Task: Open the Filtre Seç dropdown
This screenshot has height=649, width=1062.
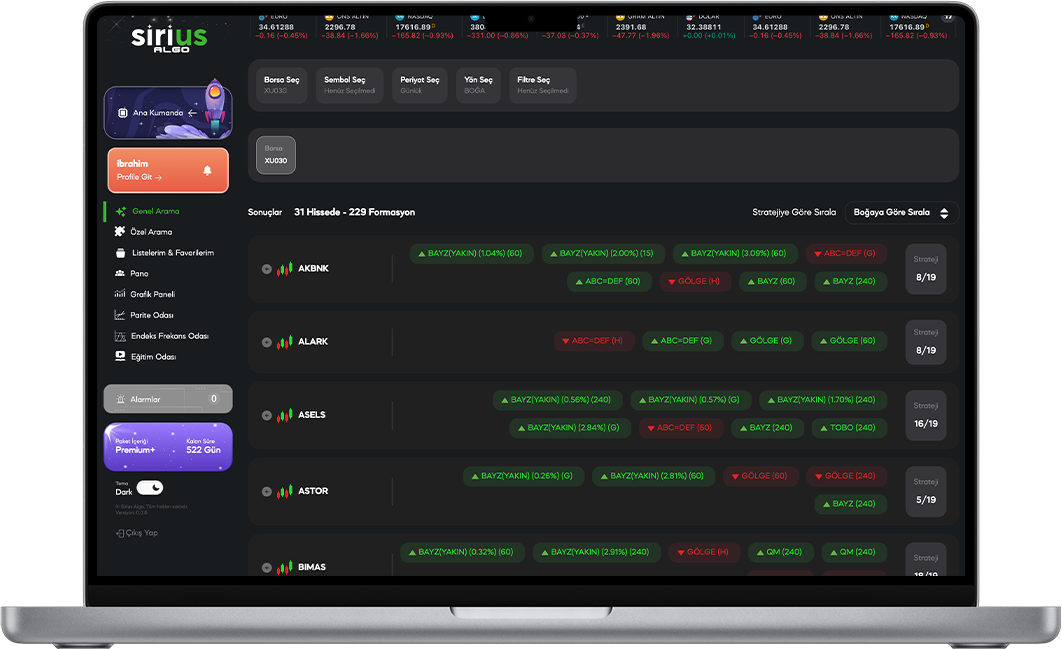Action: click(x=543, y=85)
